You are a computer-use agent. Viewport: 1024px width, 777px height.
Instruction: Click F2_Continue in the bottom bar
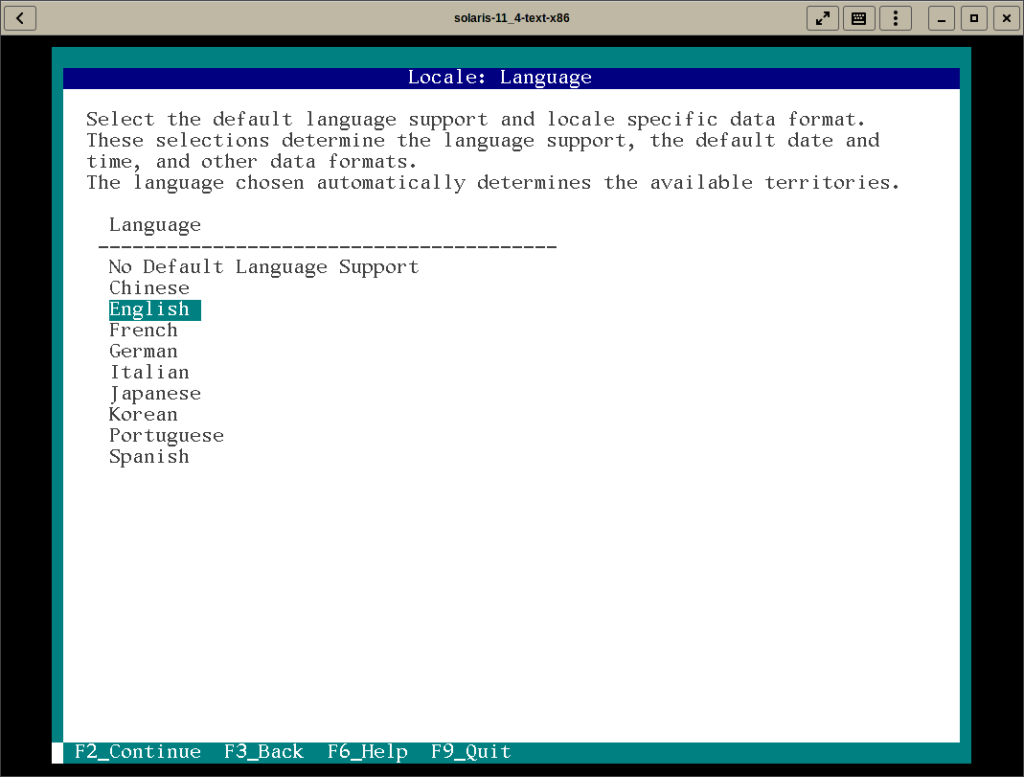point(137,752)
